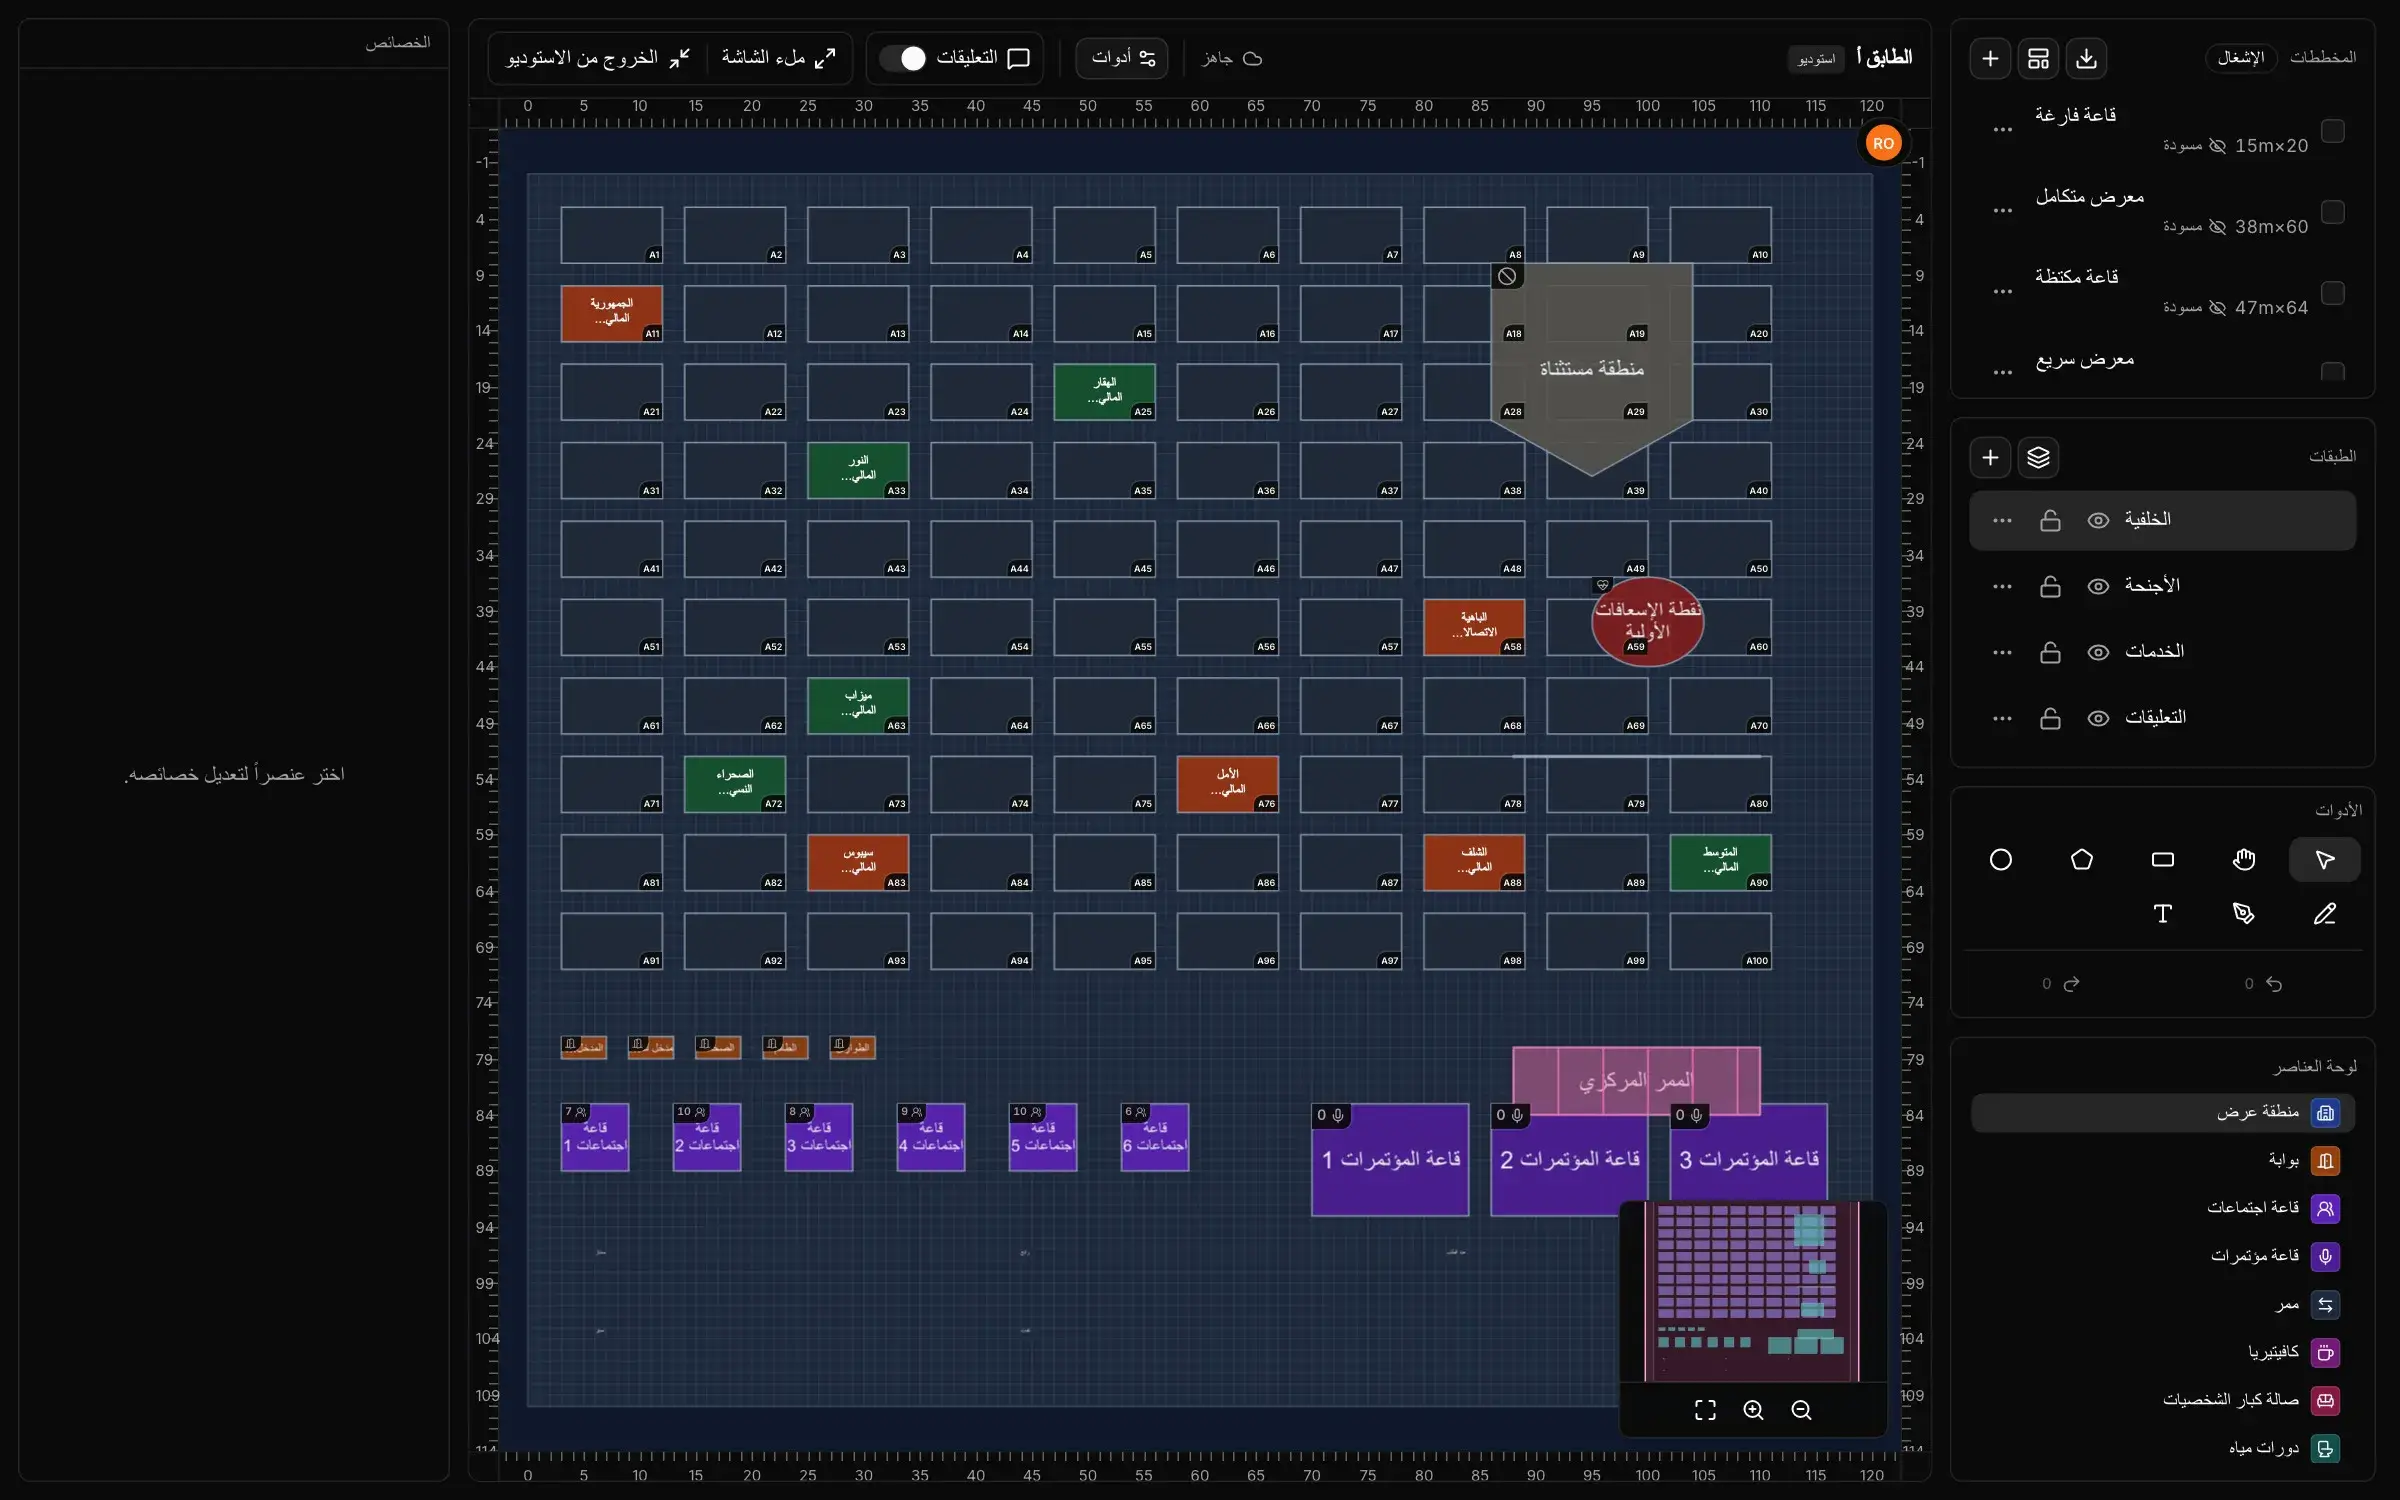Unlock toggle for التعليقات layer
Viewport: 2400px width, 1500px height.
coord(2050,718)
